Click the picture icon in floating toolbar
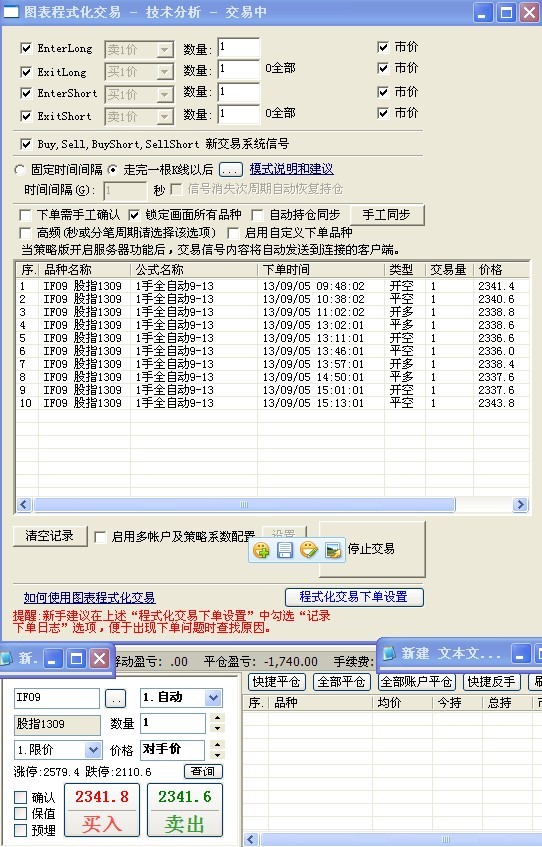Screen dimensions: 542x847 [333, 550]
